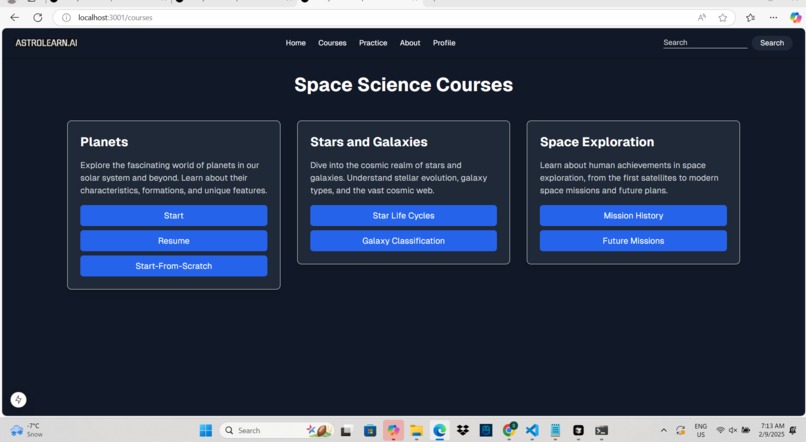This screenshot has height=442, width=806.
Task: Click the browser address bar URL
Action: (x=115, y=17)
